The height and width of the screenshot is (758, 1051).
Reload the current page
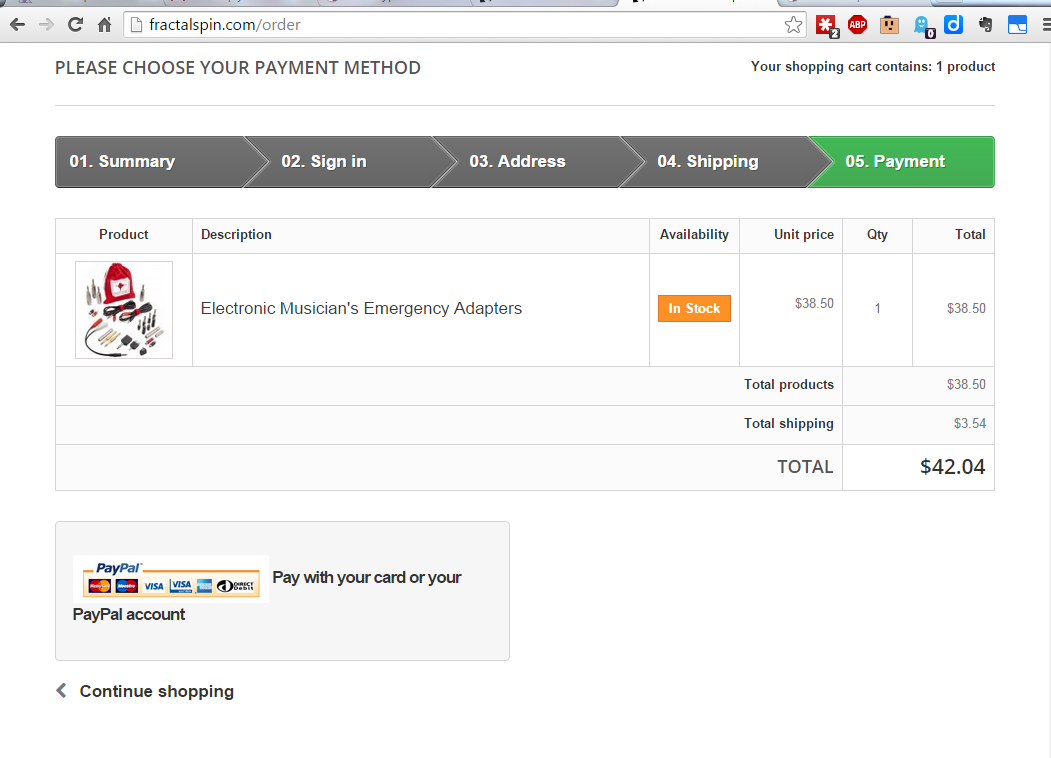pyautogui.click(x=75, y=25)
